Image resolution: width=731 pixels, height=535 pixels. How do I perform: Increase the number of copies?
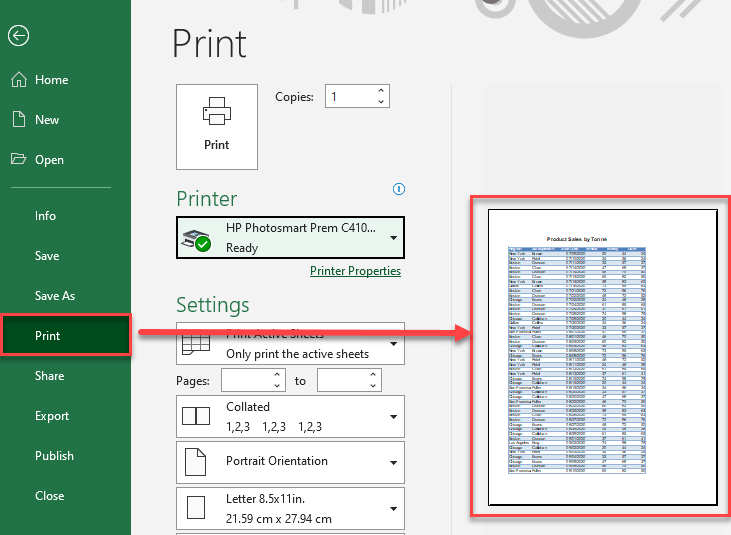point(380,91)
